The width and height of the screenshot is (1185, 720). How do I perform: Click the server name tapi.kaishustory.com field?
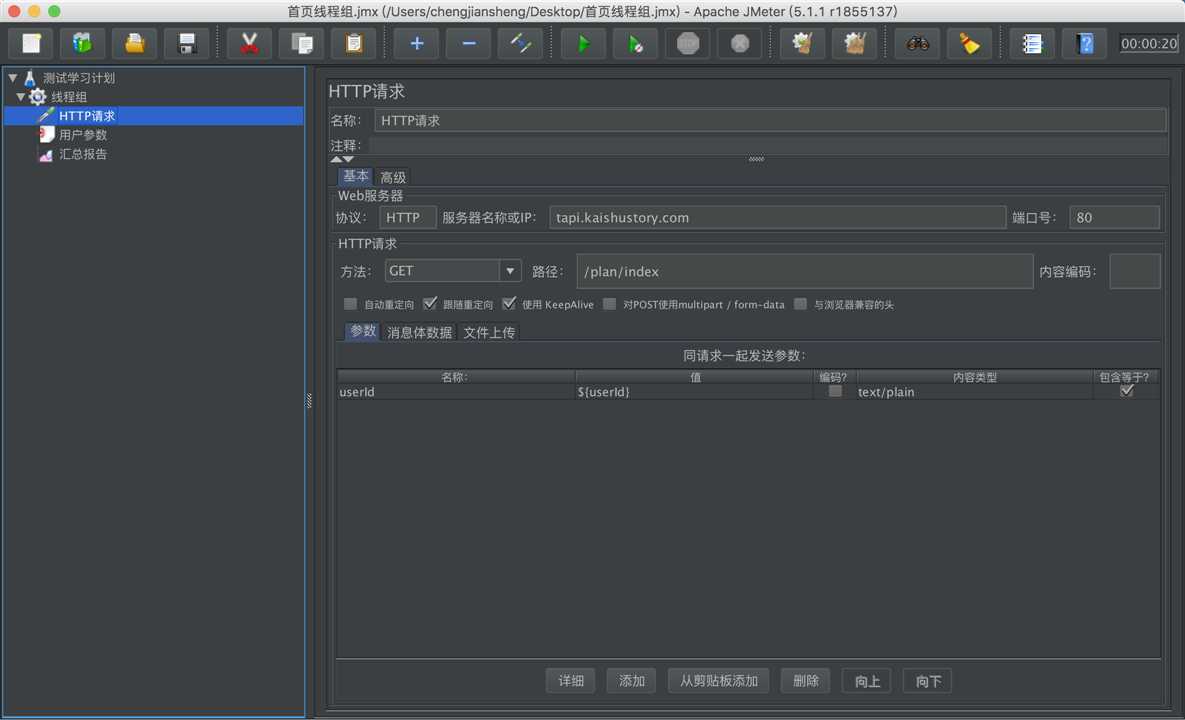778,218
